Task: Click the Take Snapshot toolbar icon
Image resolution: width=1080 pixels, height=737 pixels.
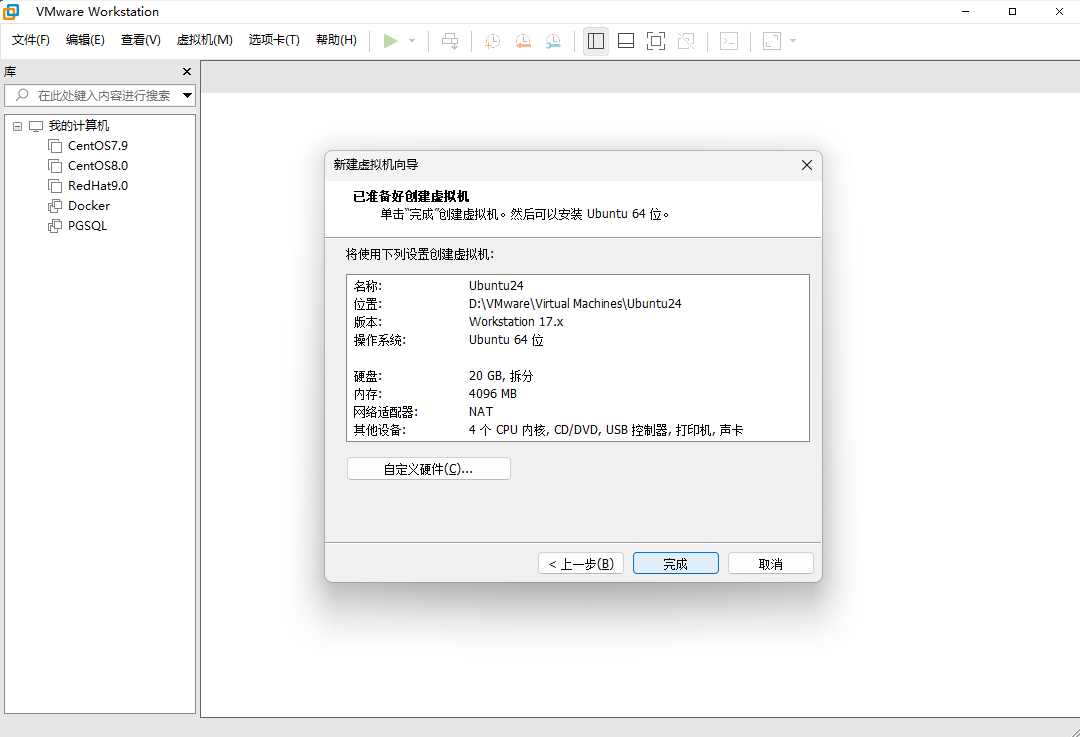Action: [x=492, y=41]
